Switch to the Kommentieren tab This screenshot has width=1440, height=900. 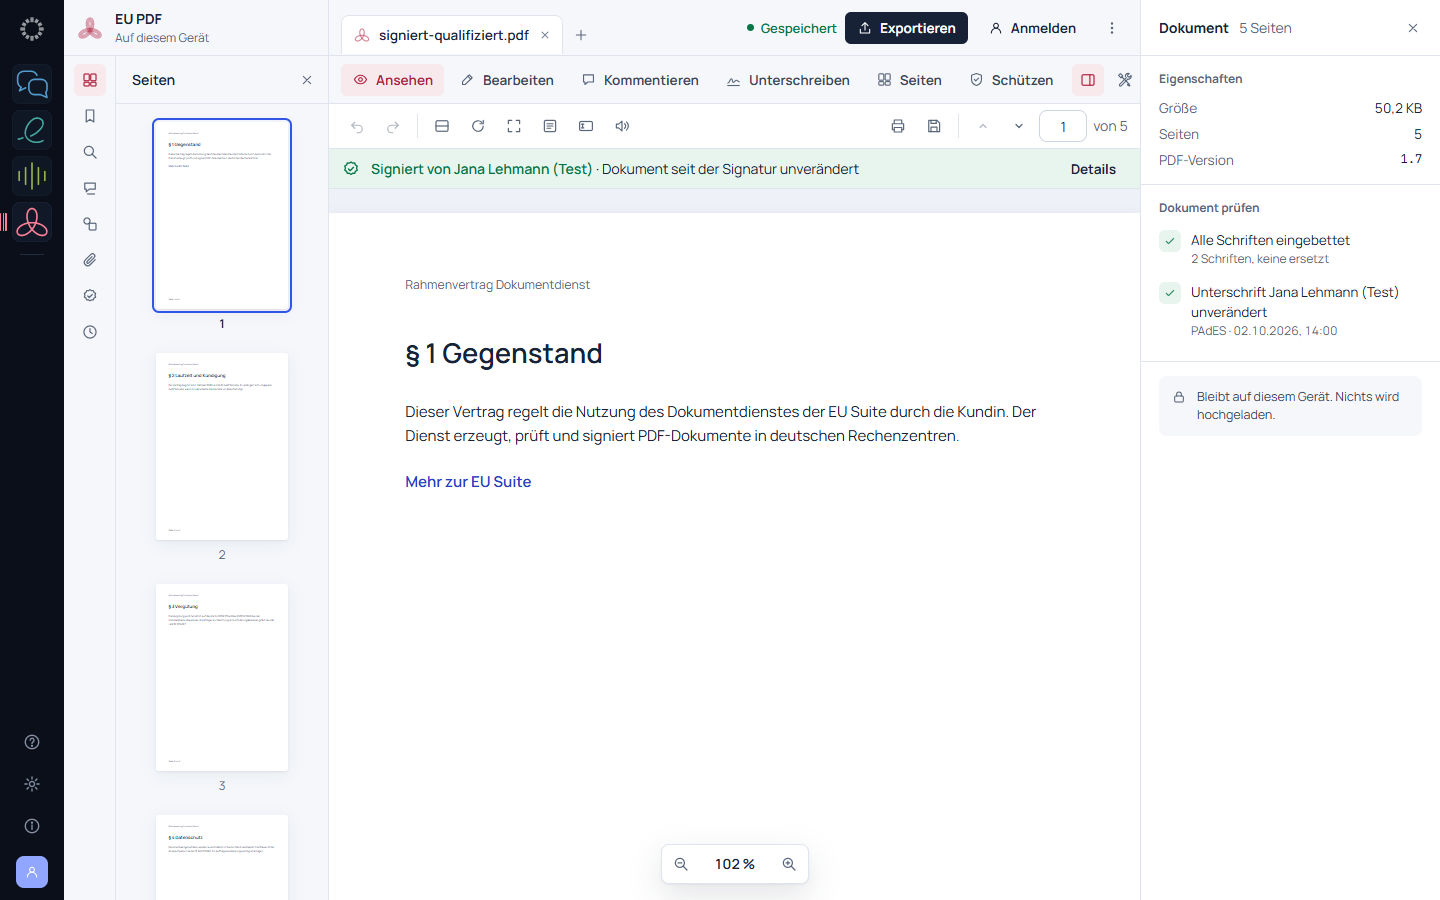click(x=640, y=80)
